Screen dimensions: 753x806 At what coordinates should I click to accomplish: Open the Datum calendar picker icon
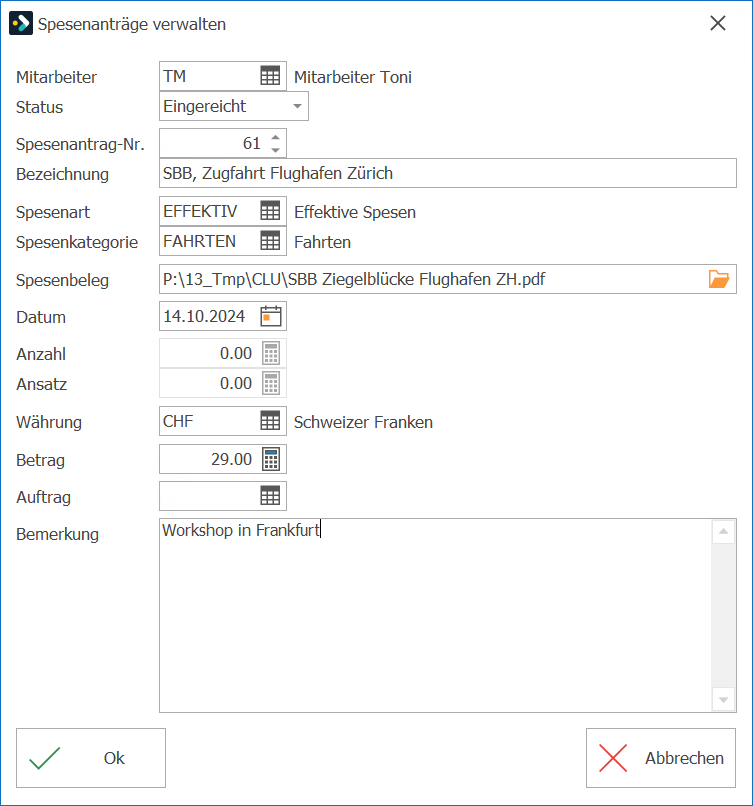(x=271, y=316)
